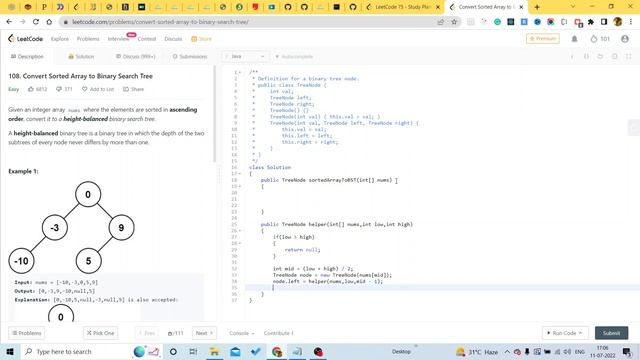This screenshot has height=360, width=640.
Task: Open Explore in the LeetCode navigation
Action: [60, 39]
